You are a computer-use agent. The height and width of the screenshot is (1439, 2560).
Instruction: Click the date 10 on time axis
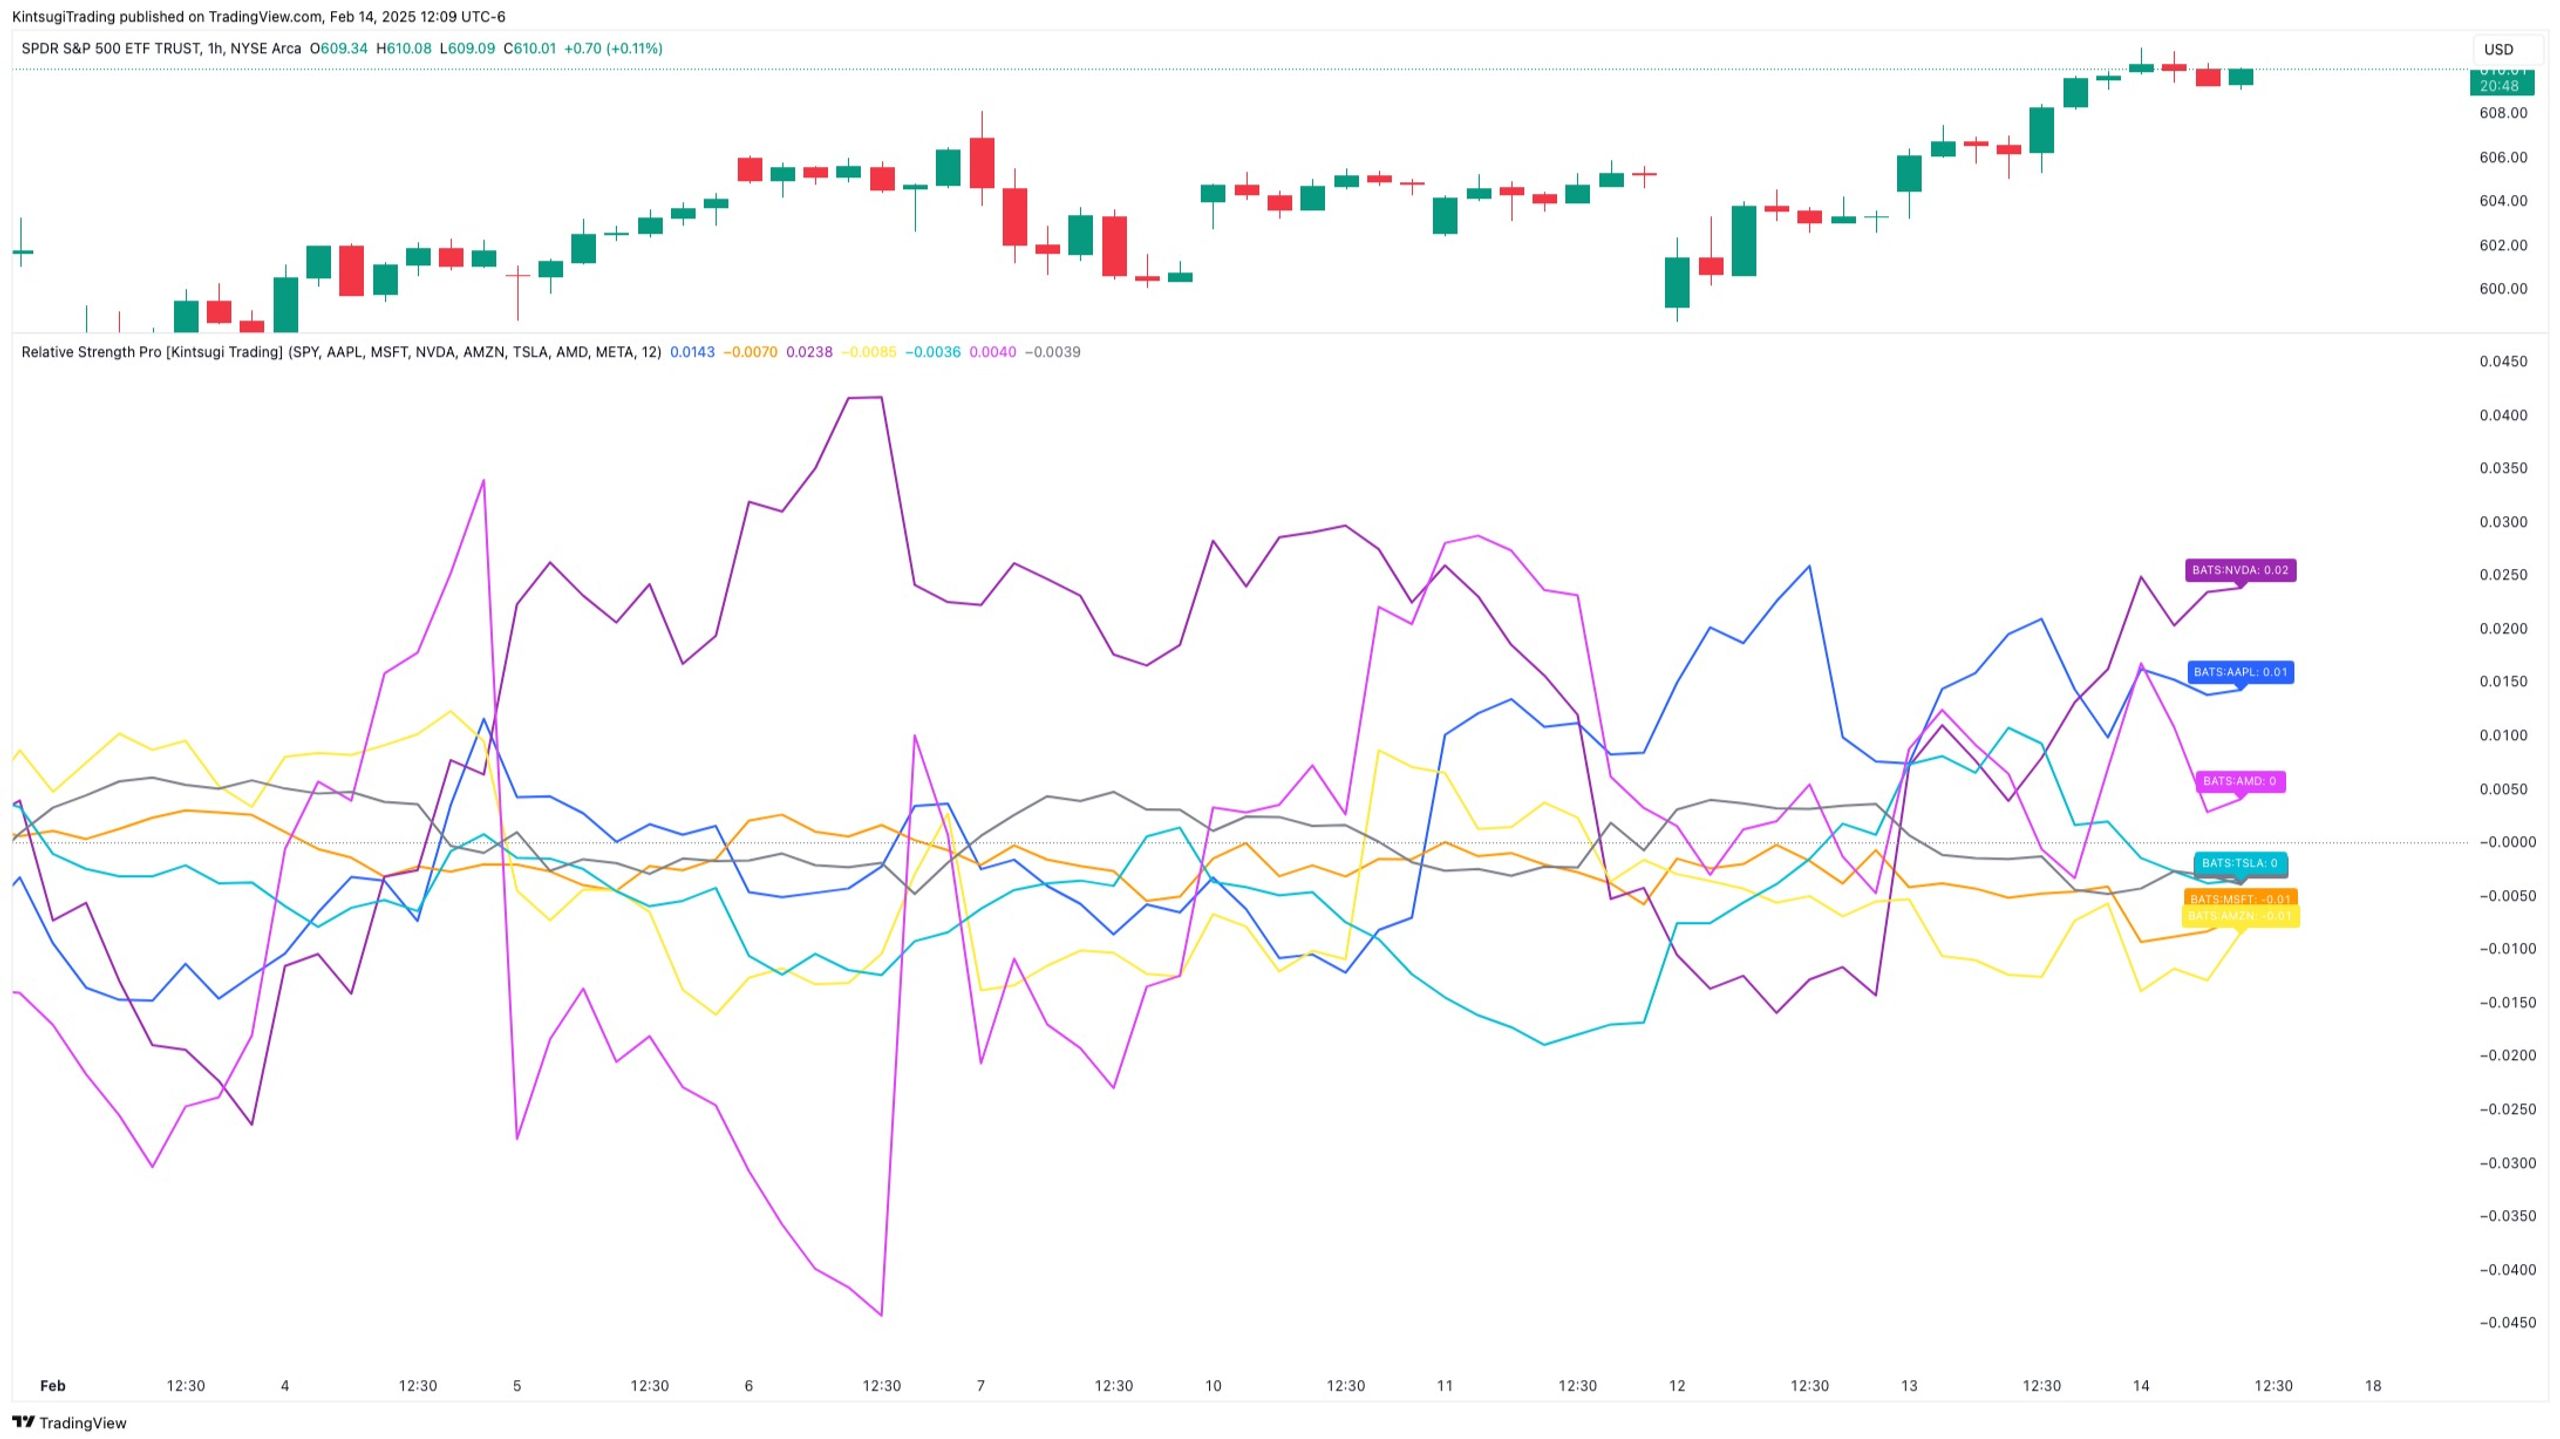click(1213, 1385)
